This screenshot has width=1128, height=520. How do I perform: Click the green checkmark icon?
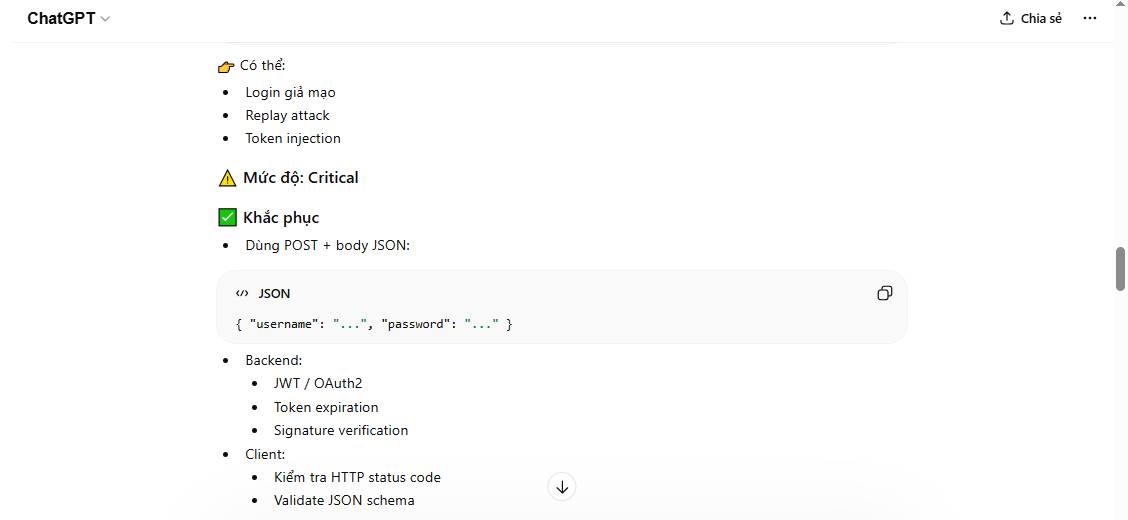coord(227,217)
